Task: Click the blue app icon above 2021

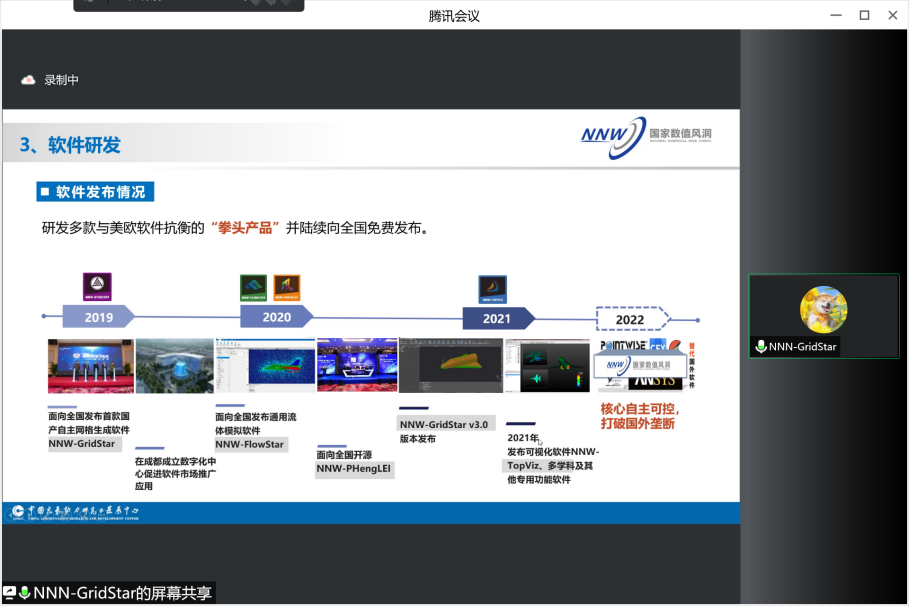Action: (x=492, y=289)
